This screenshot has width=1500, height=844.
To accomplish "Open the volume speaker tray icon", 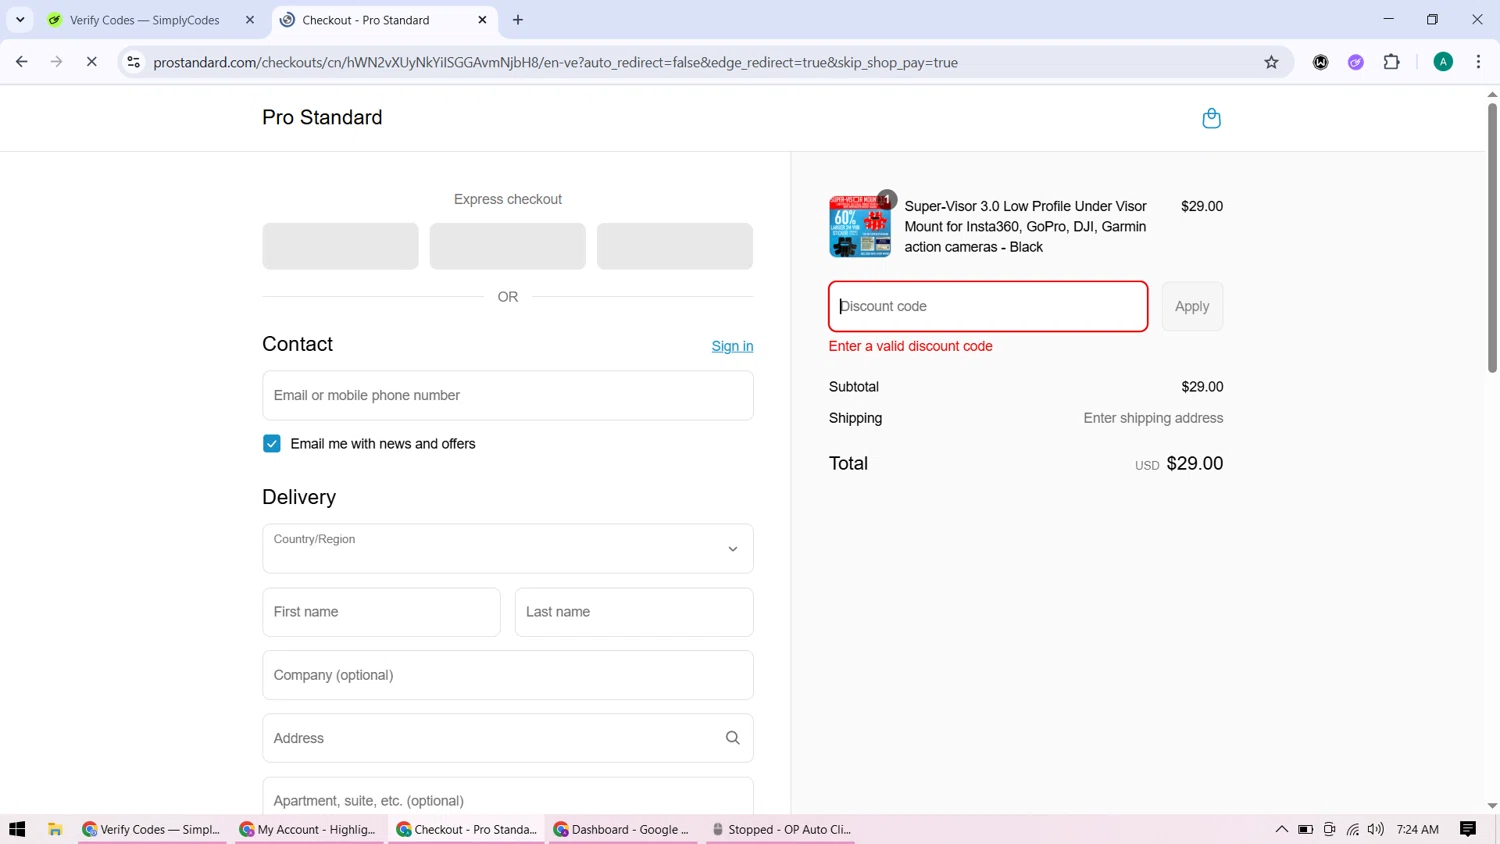I will click(x=1376, y=829).
